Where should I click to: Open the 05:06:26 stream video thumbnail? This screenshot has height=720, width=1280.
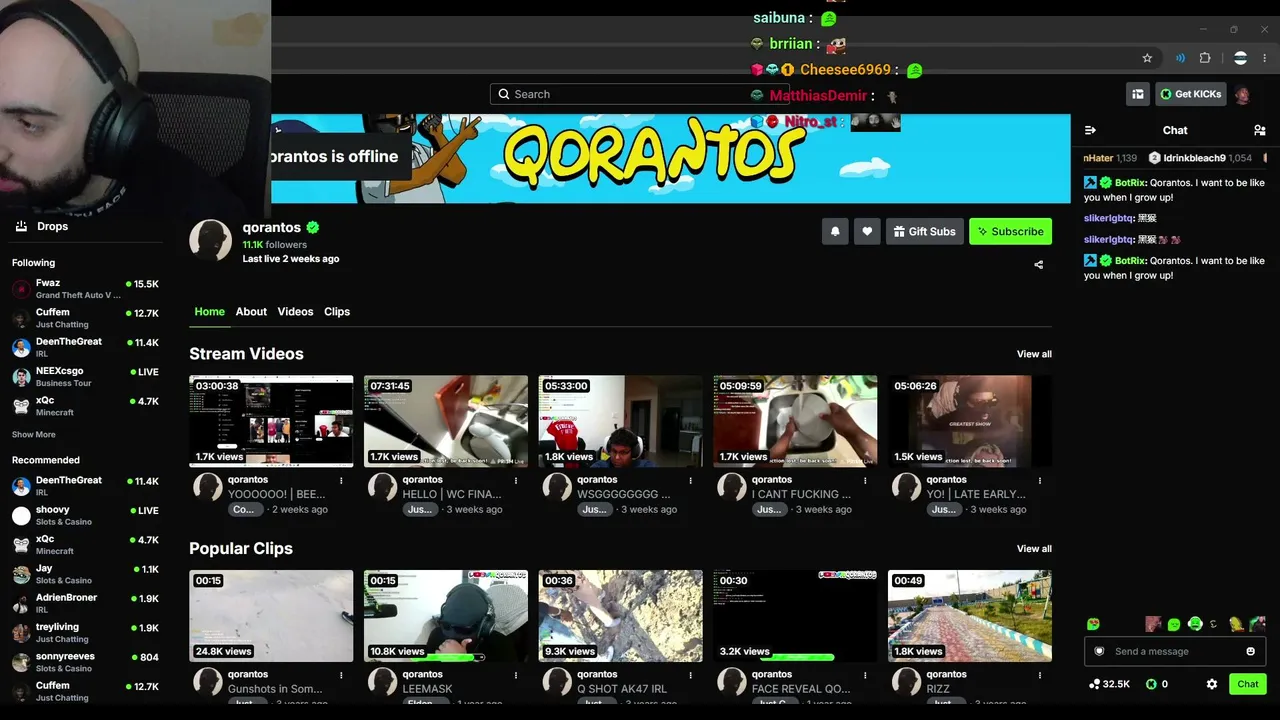coord(970,421)
